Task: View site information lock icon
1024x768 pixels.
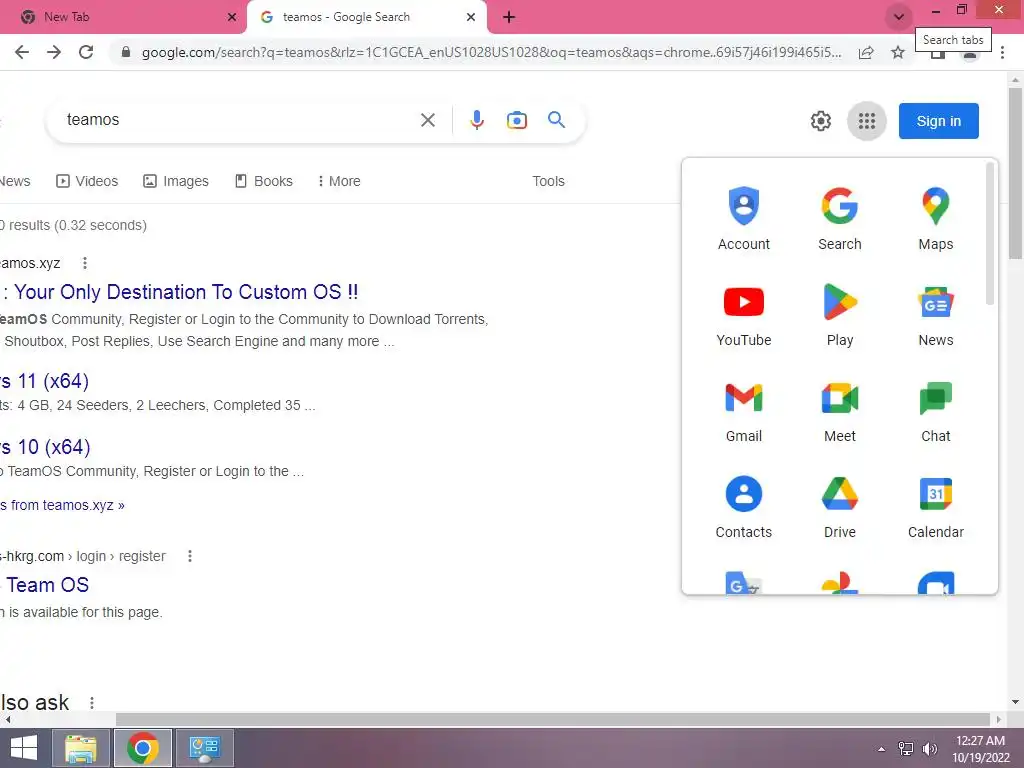Action: tap(126, 52)
